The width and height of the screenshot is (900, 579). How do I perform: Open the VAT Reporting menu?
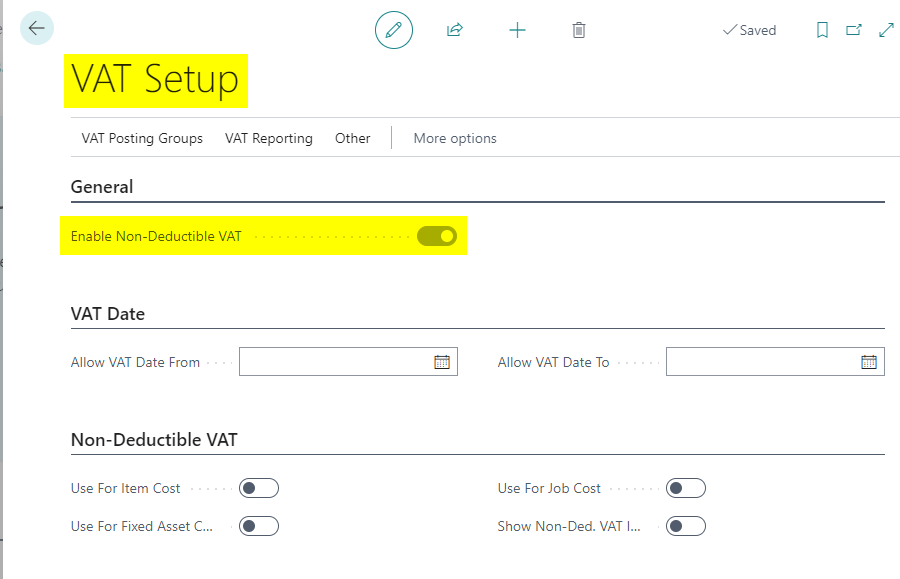click(269, 138)
